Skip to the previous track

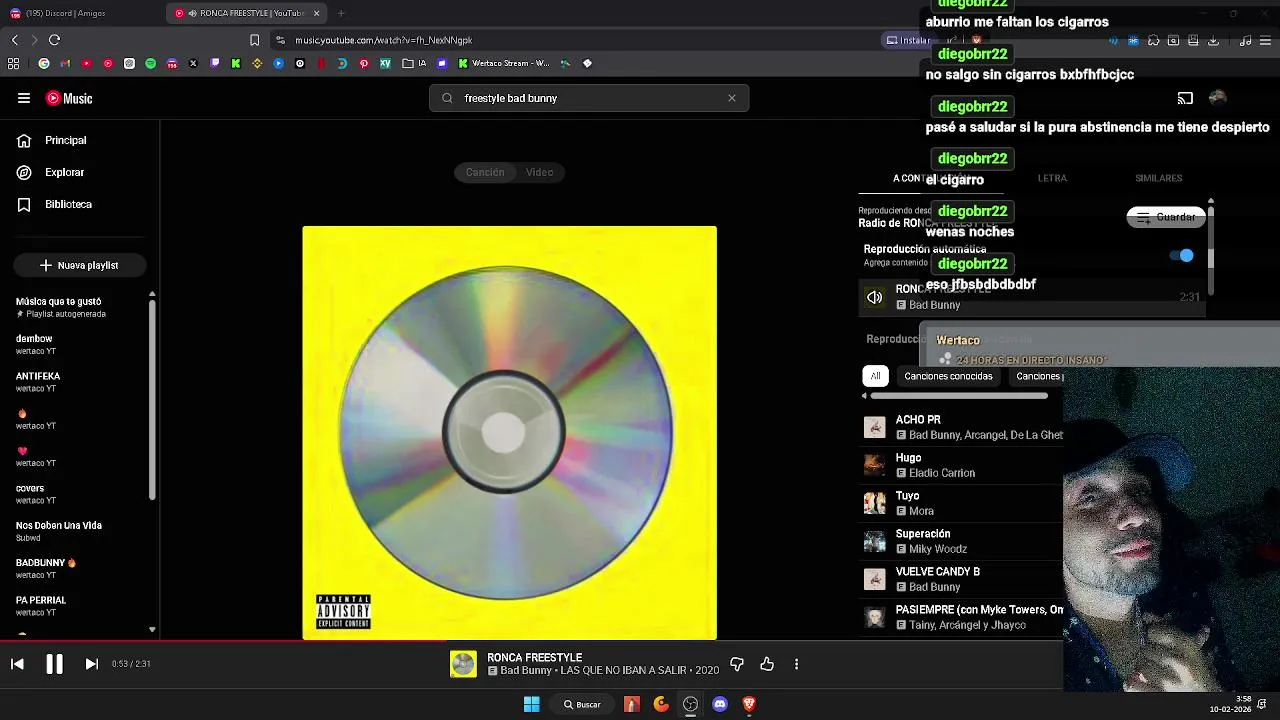click(17, 664)
